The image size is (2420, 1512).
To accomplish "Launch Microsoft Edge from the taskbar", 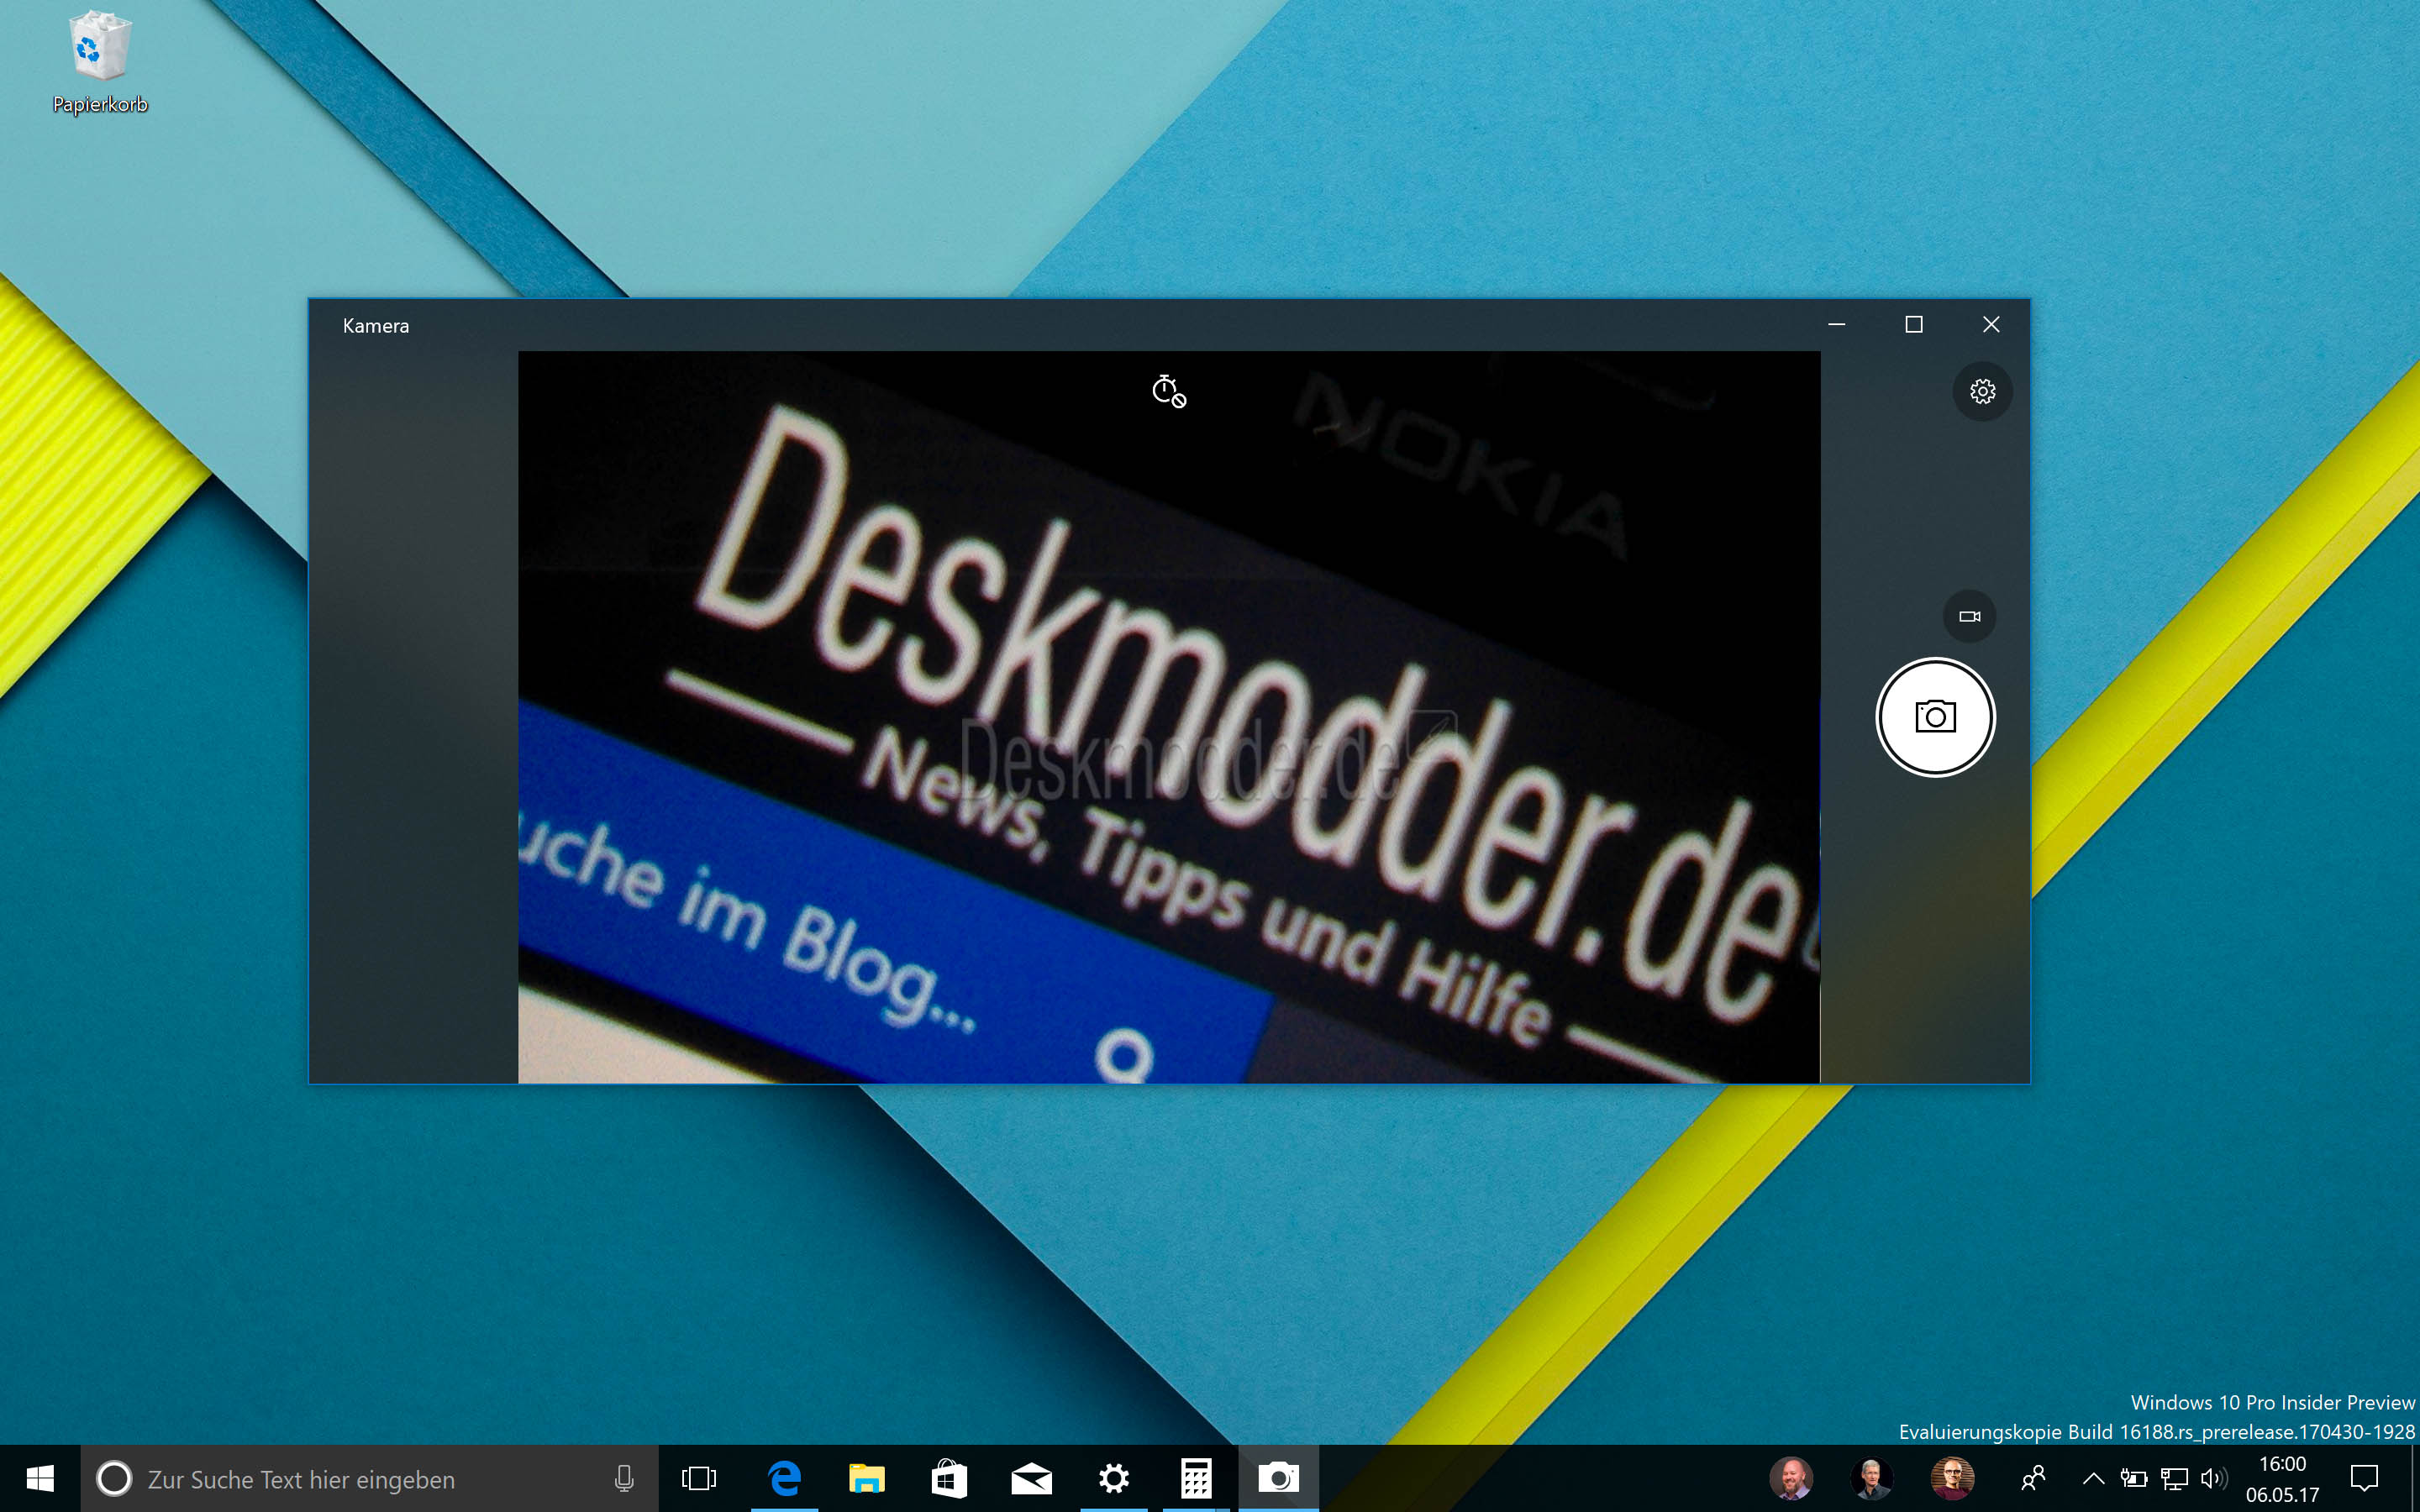I will 784,1478.
